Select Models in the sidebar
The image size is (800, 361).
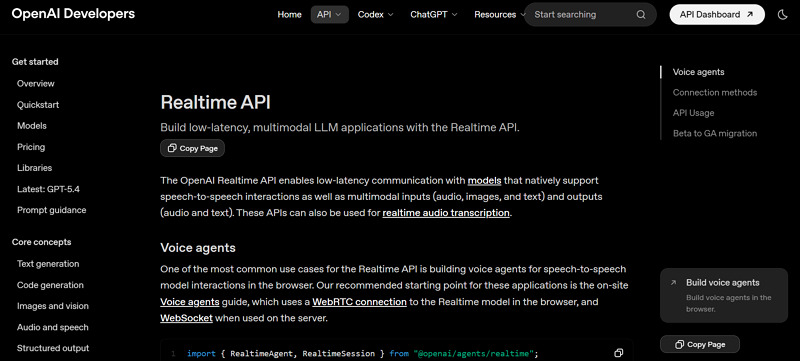(x=32, y=125)
